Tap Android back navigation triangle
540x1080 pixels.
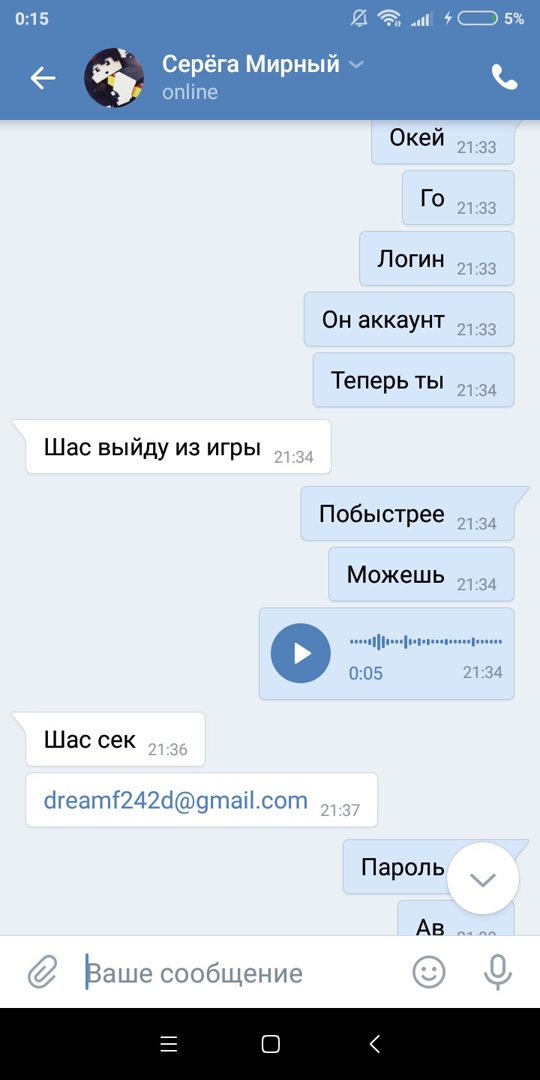click(374, 1044)
